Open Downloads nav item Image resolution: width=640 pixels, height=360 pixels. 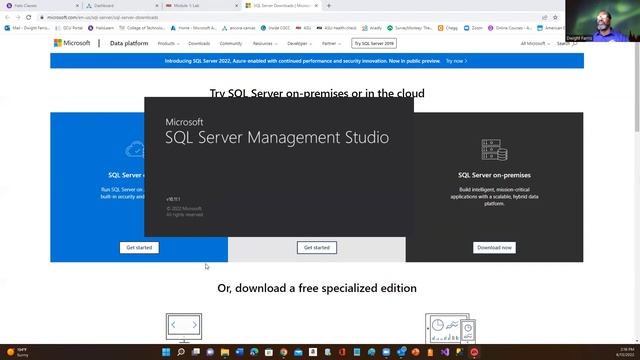pos(199,44)
